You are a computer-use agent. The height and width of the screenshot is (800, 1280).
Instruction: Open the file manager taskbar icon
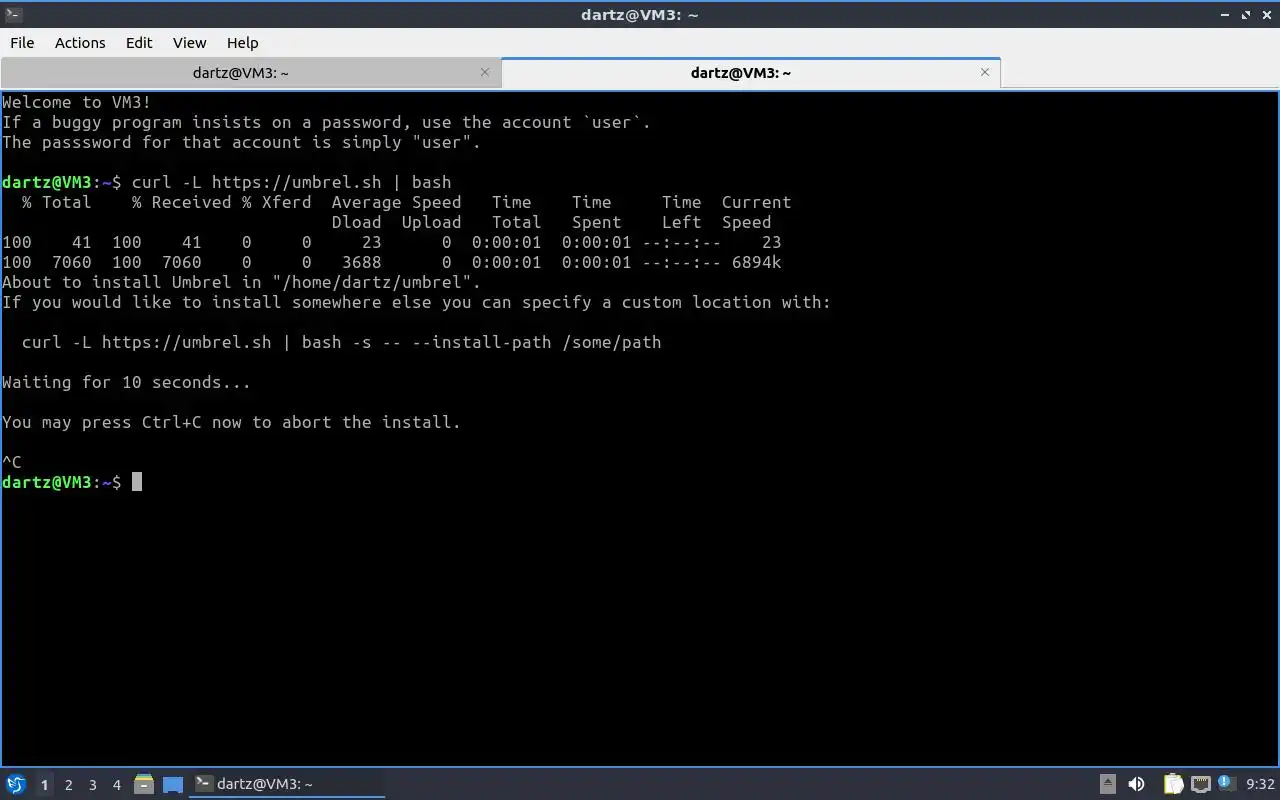click(144, 784)
